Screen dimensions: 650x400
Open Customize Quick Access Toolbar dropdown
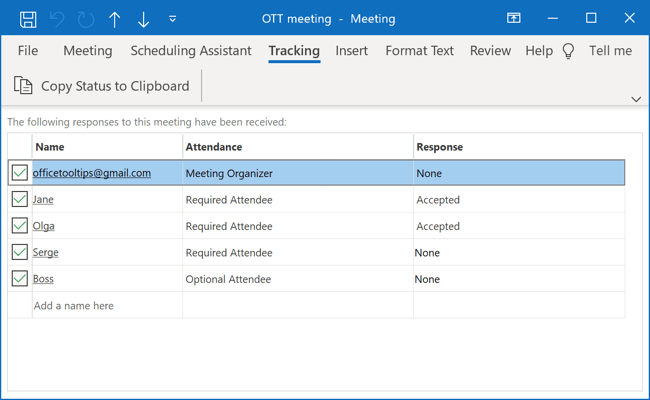click(172, 19)
